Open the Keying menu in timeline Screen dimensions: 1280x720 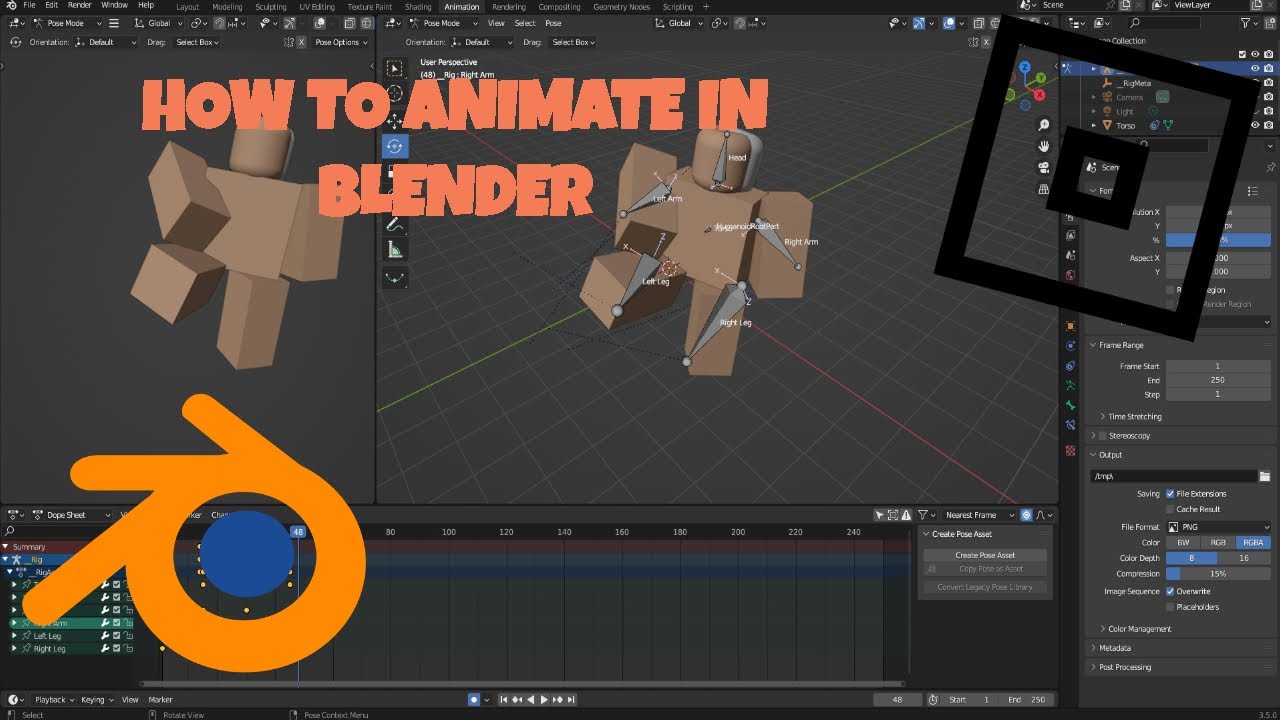point(95,700)
